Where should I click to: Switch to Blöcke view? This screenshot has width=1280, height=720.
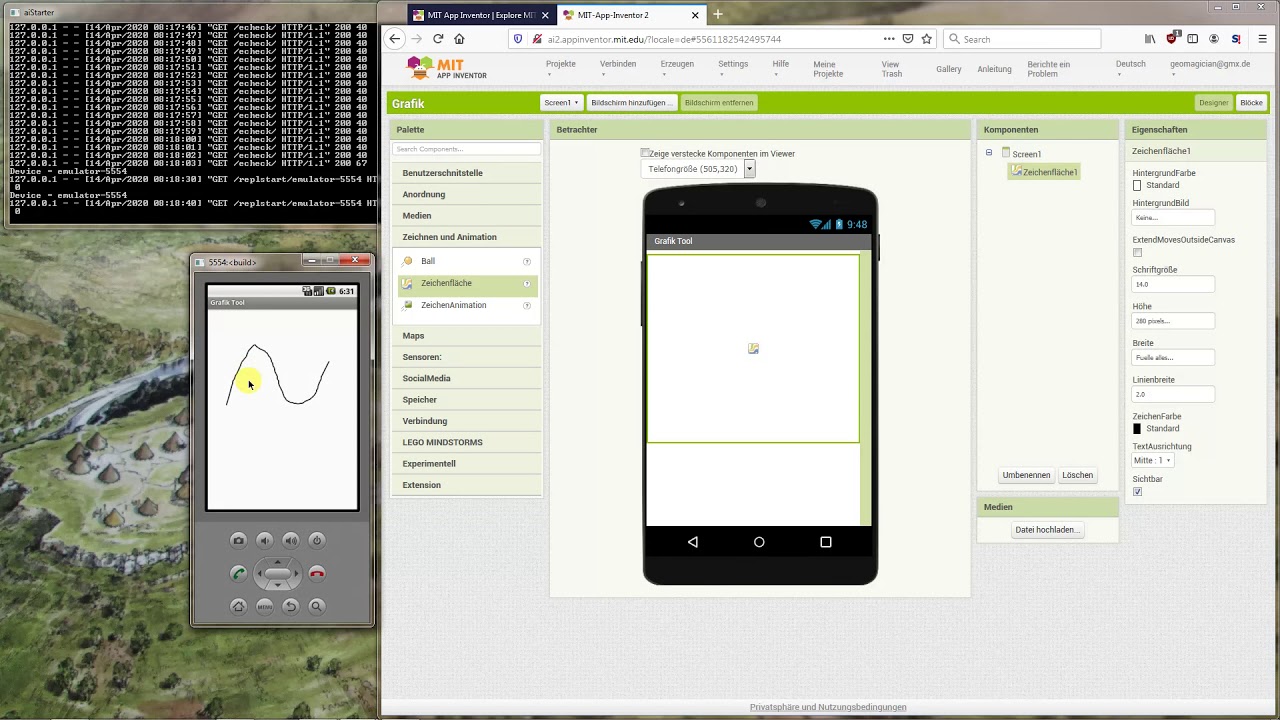point(1251,102)
